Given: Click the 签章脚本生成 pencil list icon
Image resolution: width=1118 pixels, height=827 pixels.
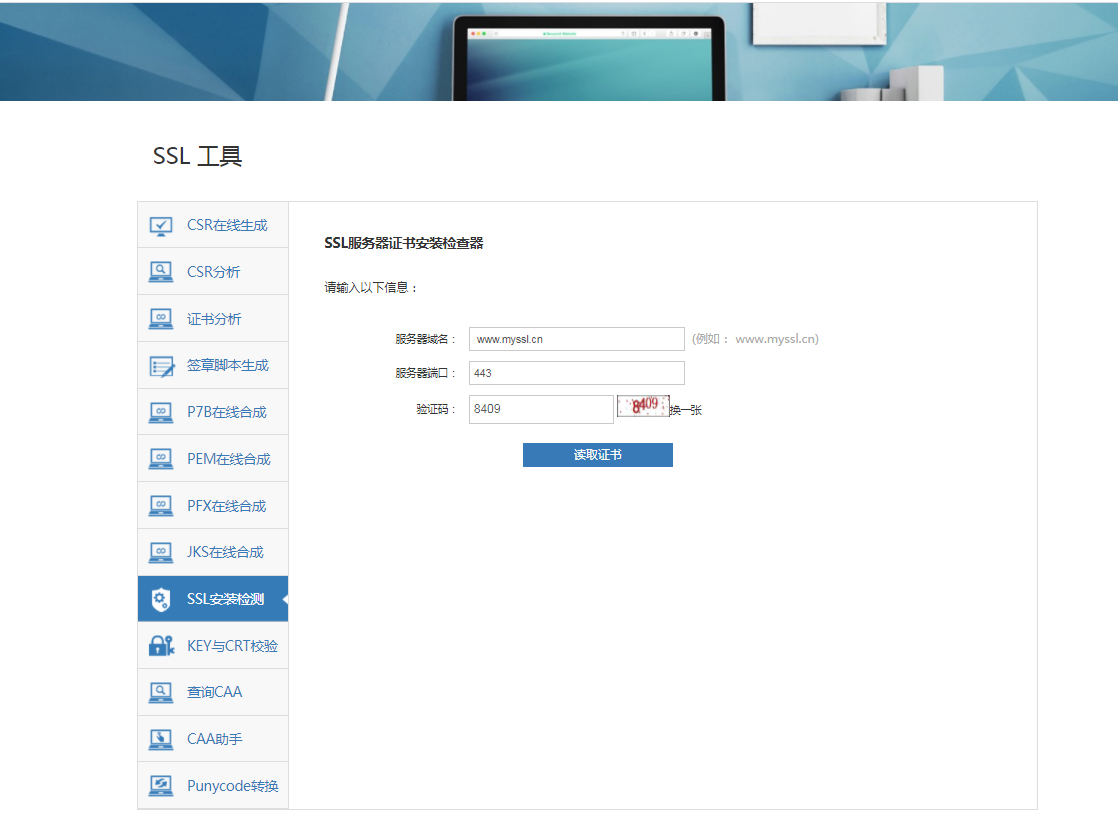Looking at the screenshot, I should click(162, 366).
